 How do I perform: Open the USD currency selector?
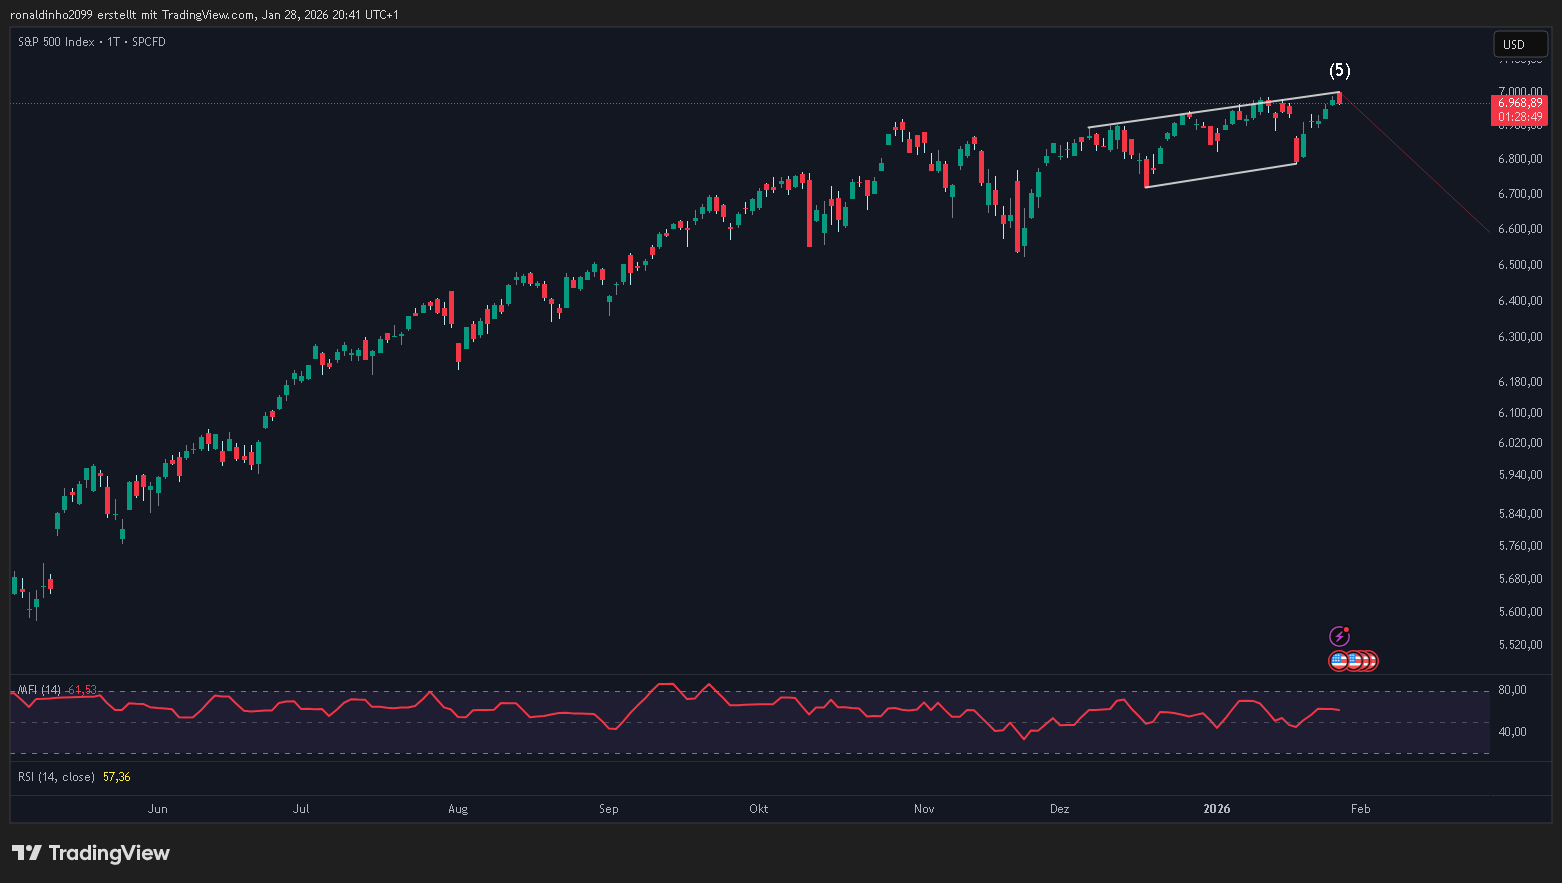pyautogui.click(x=1520, y=44)
